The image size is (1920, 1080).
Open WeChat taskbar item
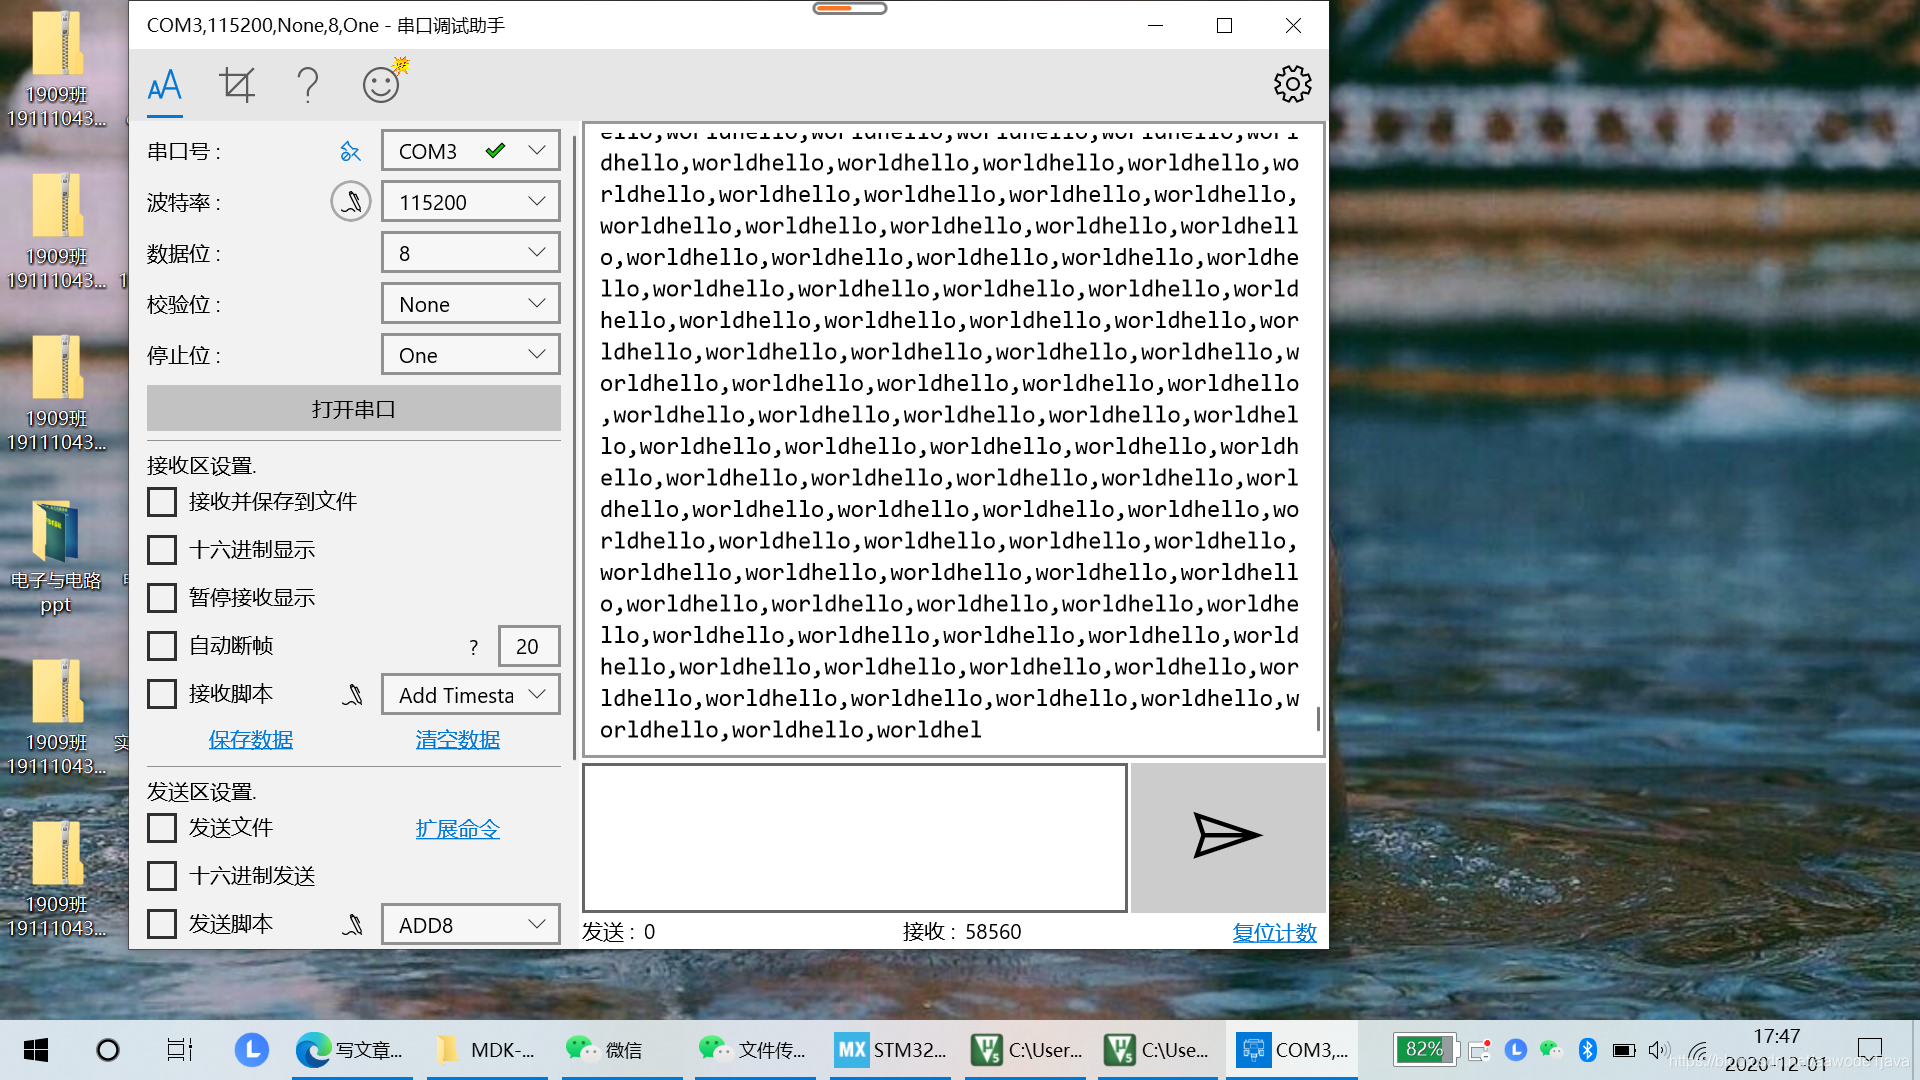(x=605, y=1050)
